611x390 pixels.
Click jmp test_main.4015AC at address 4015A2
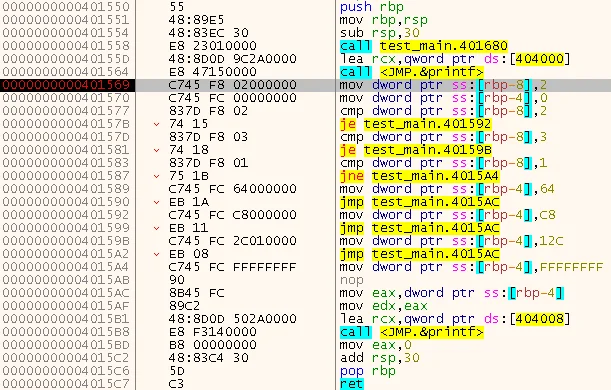click(x=420, y=254)
